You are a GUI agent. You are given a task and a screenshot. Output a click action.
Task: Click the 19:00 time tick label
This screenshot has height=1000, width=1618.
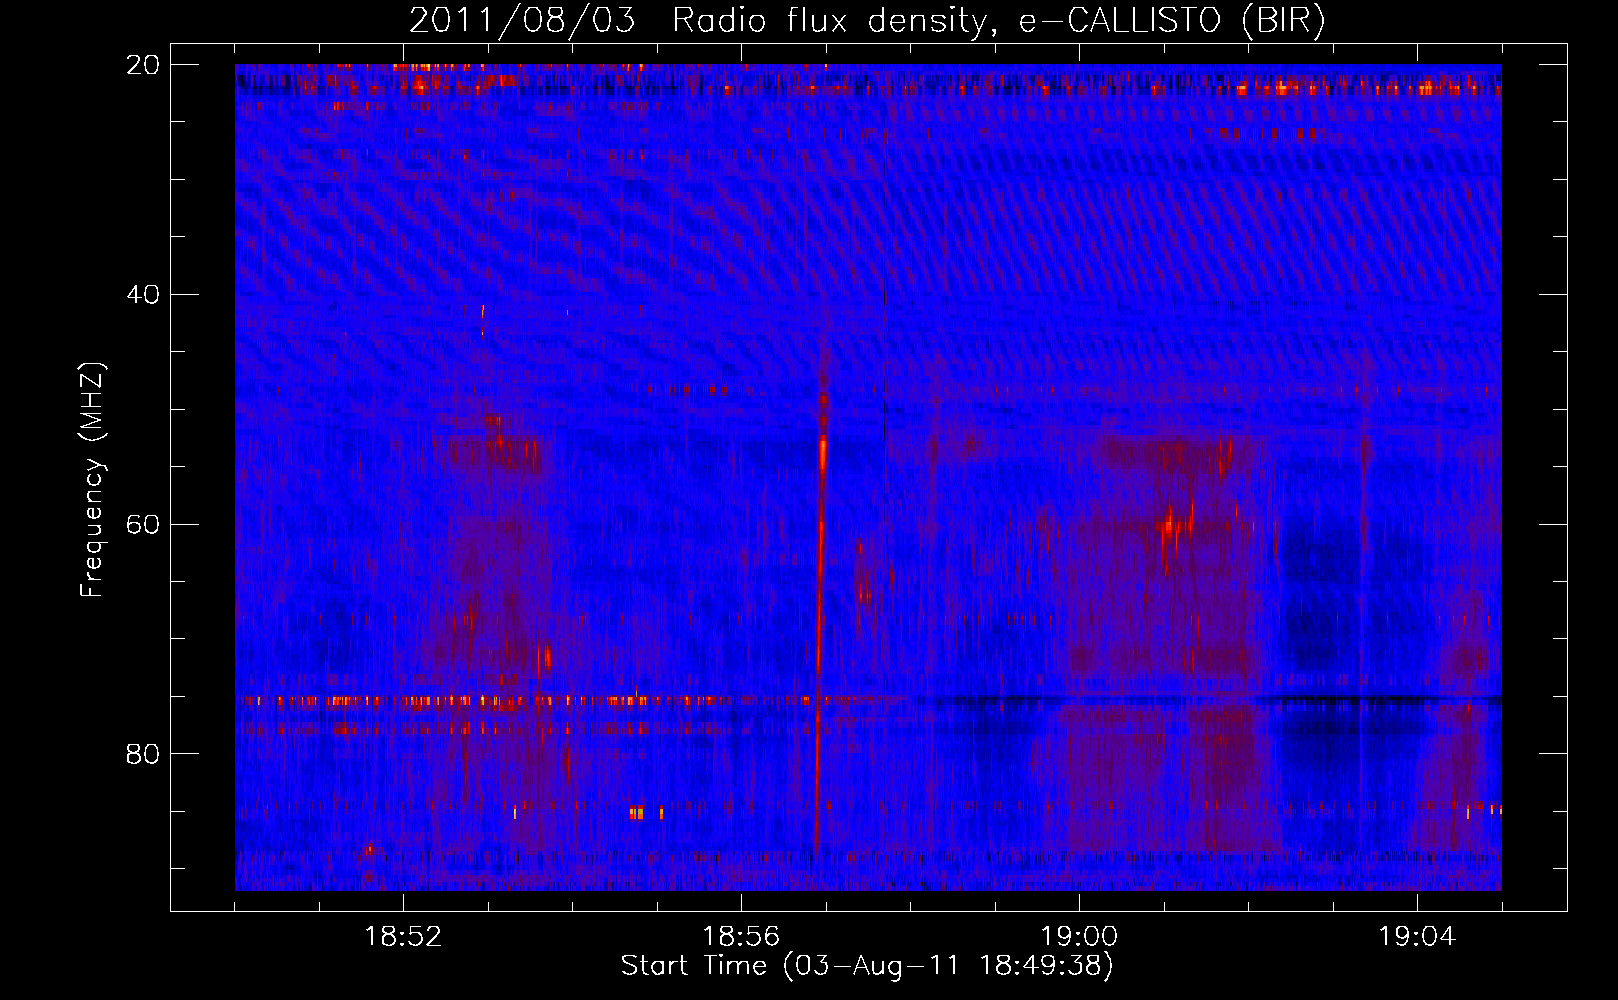point(1079,937)
